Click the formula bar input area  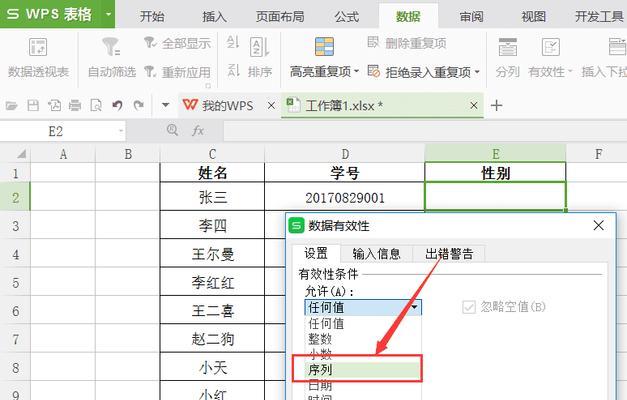425,131
